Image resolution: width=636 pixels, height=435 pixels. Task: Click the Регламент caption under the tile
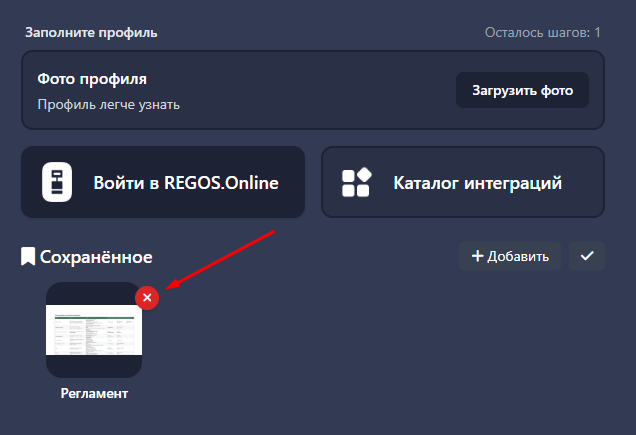(94, 393)
